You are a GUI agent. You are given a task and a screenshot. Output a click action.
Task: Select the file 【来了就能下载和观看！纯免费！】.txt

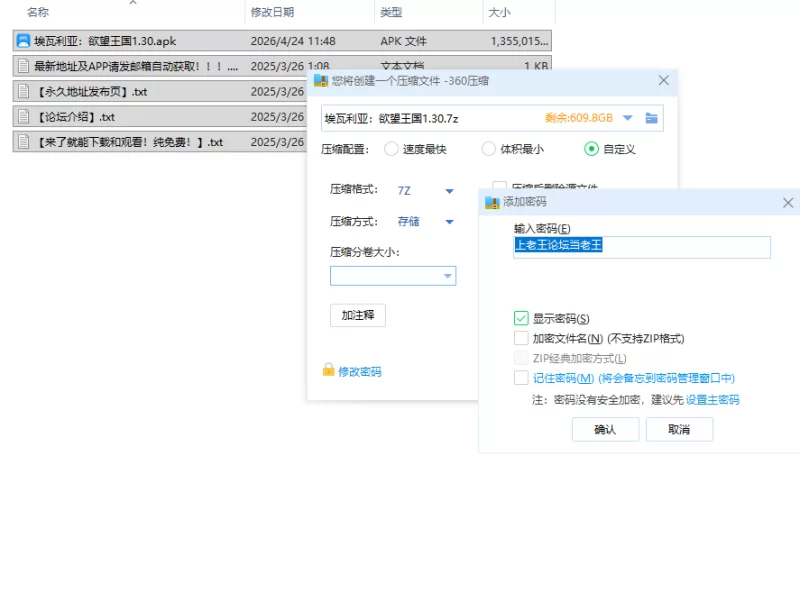[129, 142]
